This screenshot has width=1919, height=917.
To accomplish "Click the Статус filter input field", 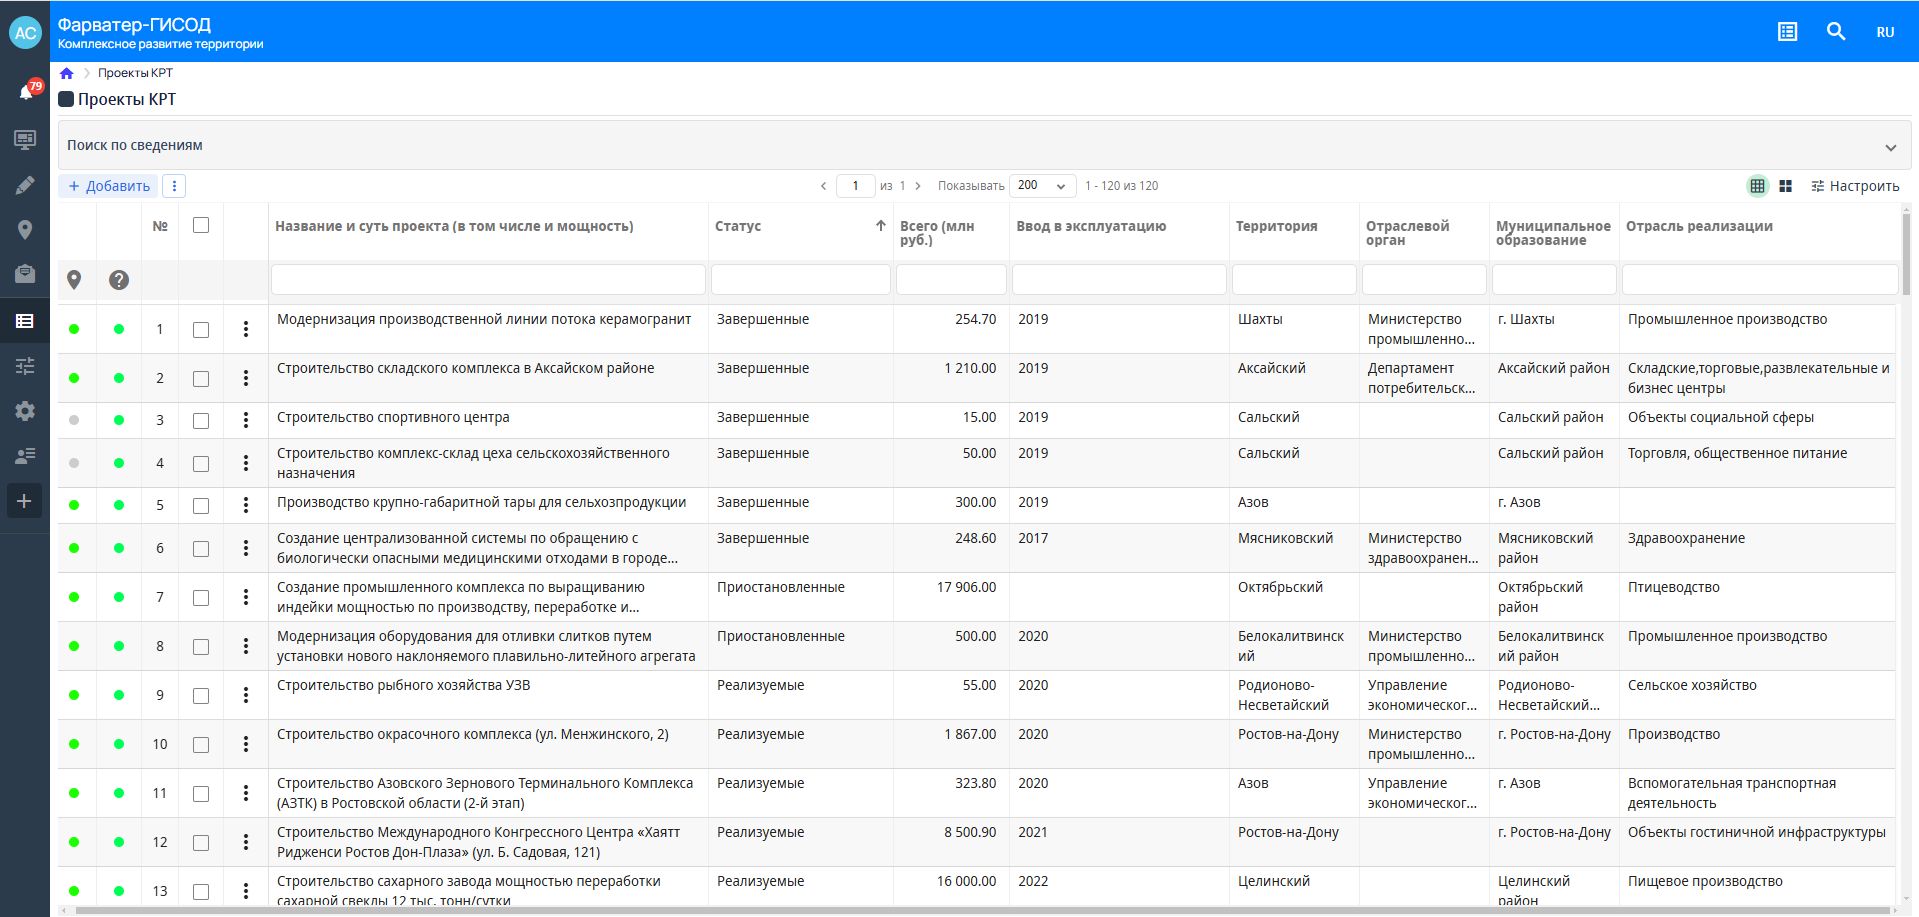I will tap(801, 280).
